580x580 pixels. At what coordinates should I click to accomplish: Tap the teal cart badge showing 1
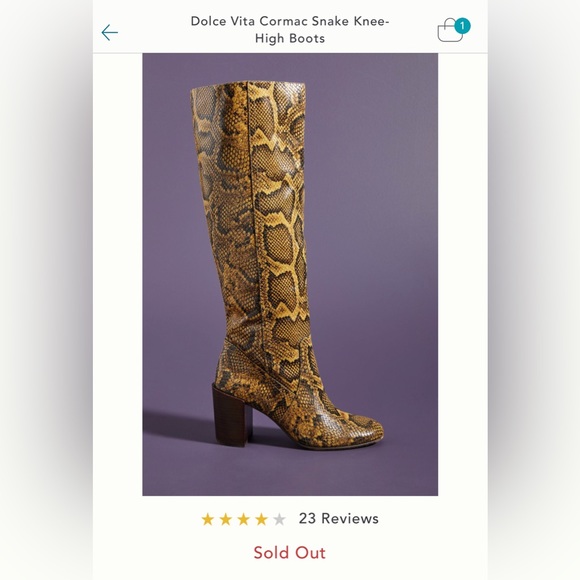[x=462, y=26]
